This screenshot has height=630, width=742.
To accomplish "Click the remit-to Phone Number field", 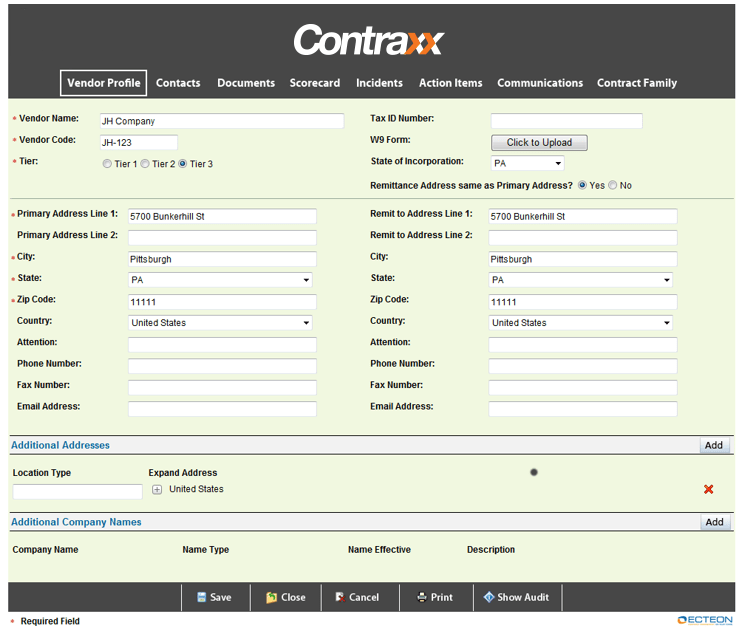I will 583,366.
